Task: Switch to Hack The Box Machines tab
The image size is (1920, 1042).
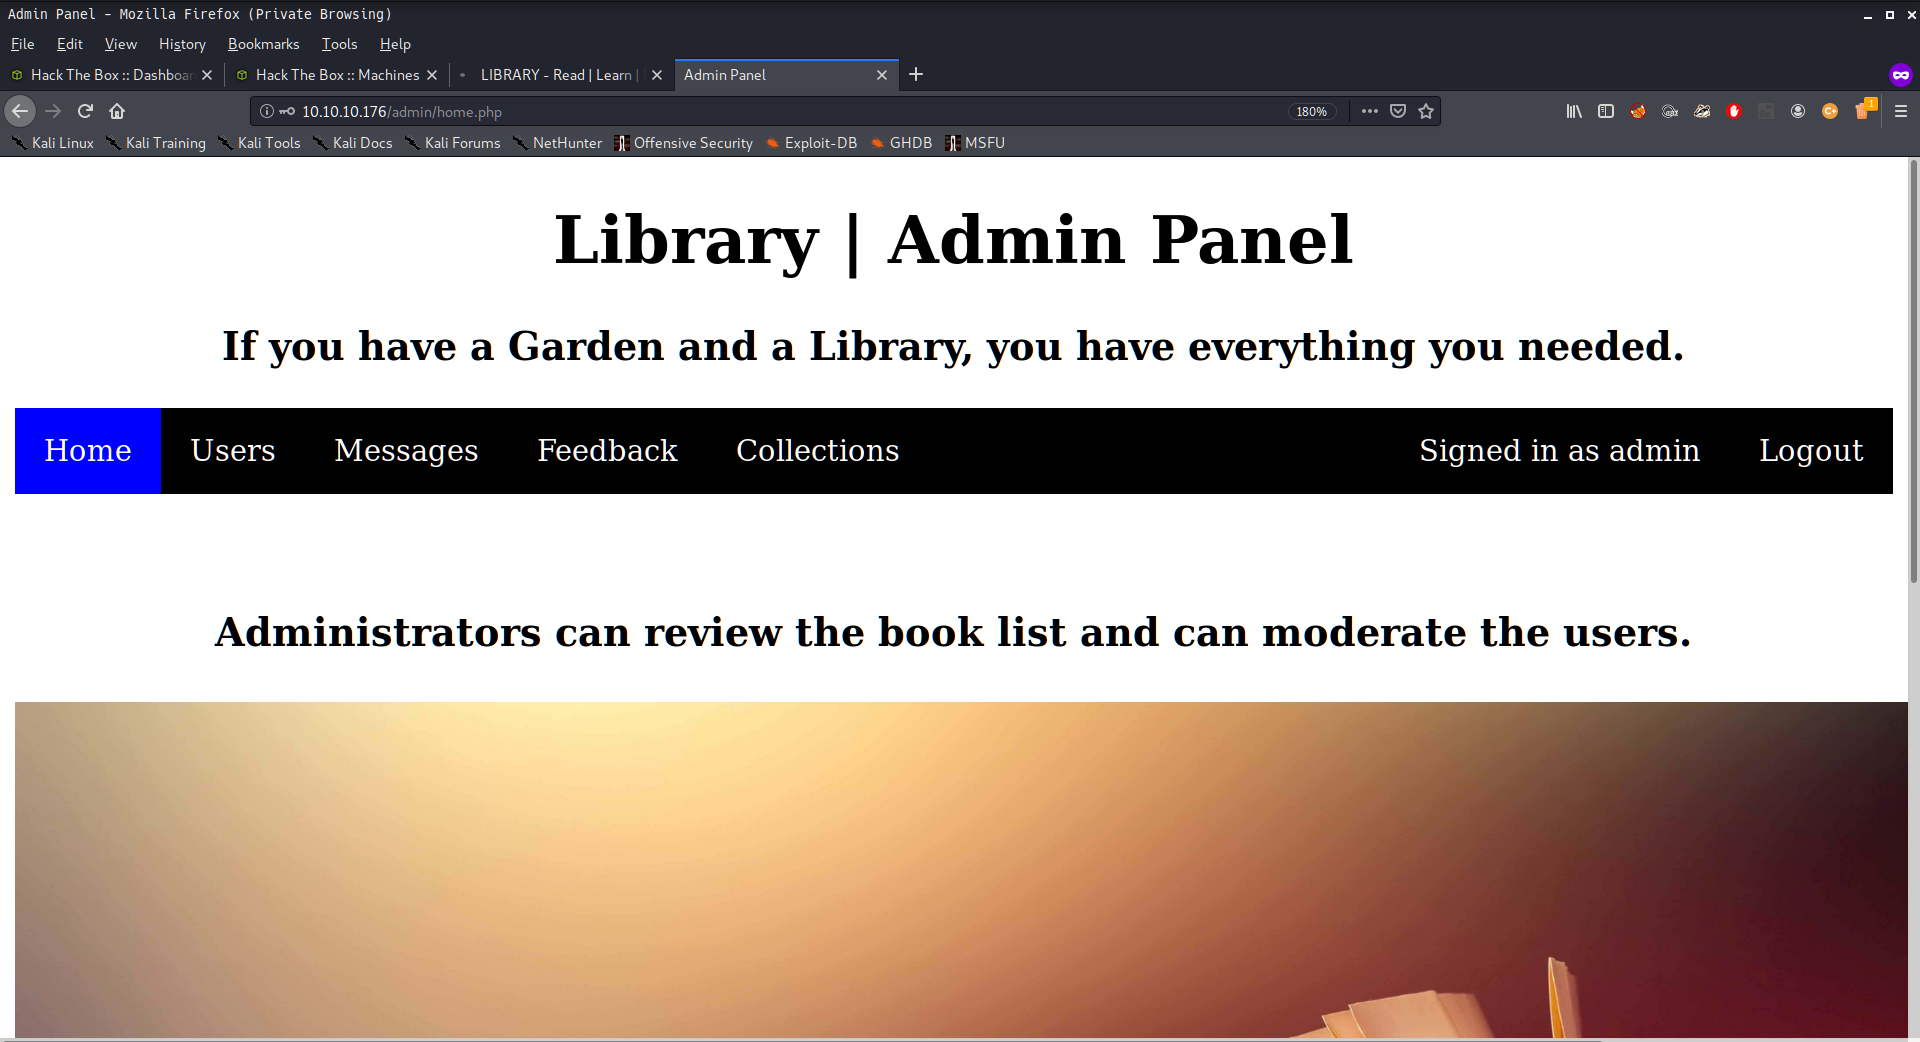Action: tap(337, 75)
